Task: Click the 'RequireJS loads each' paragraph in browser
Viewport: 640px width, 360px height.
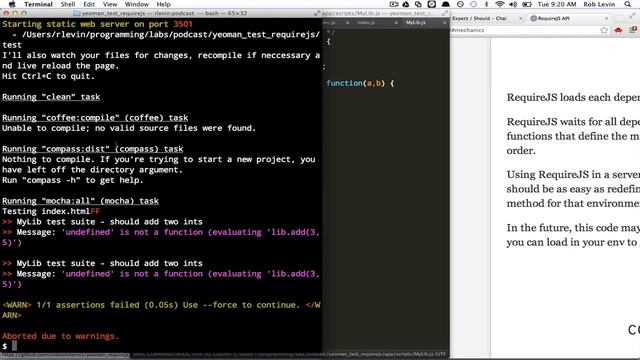Action: (573, 98)
